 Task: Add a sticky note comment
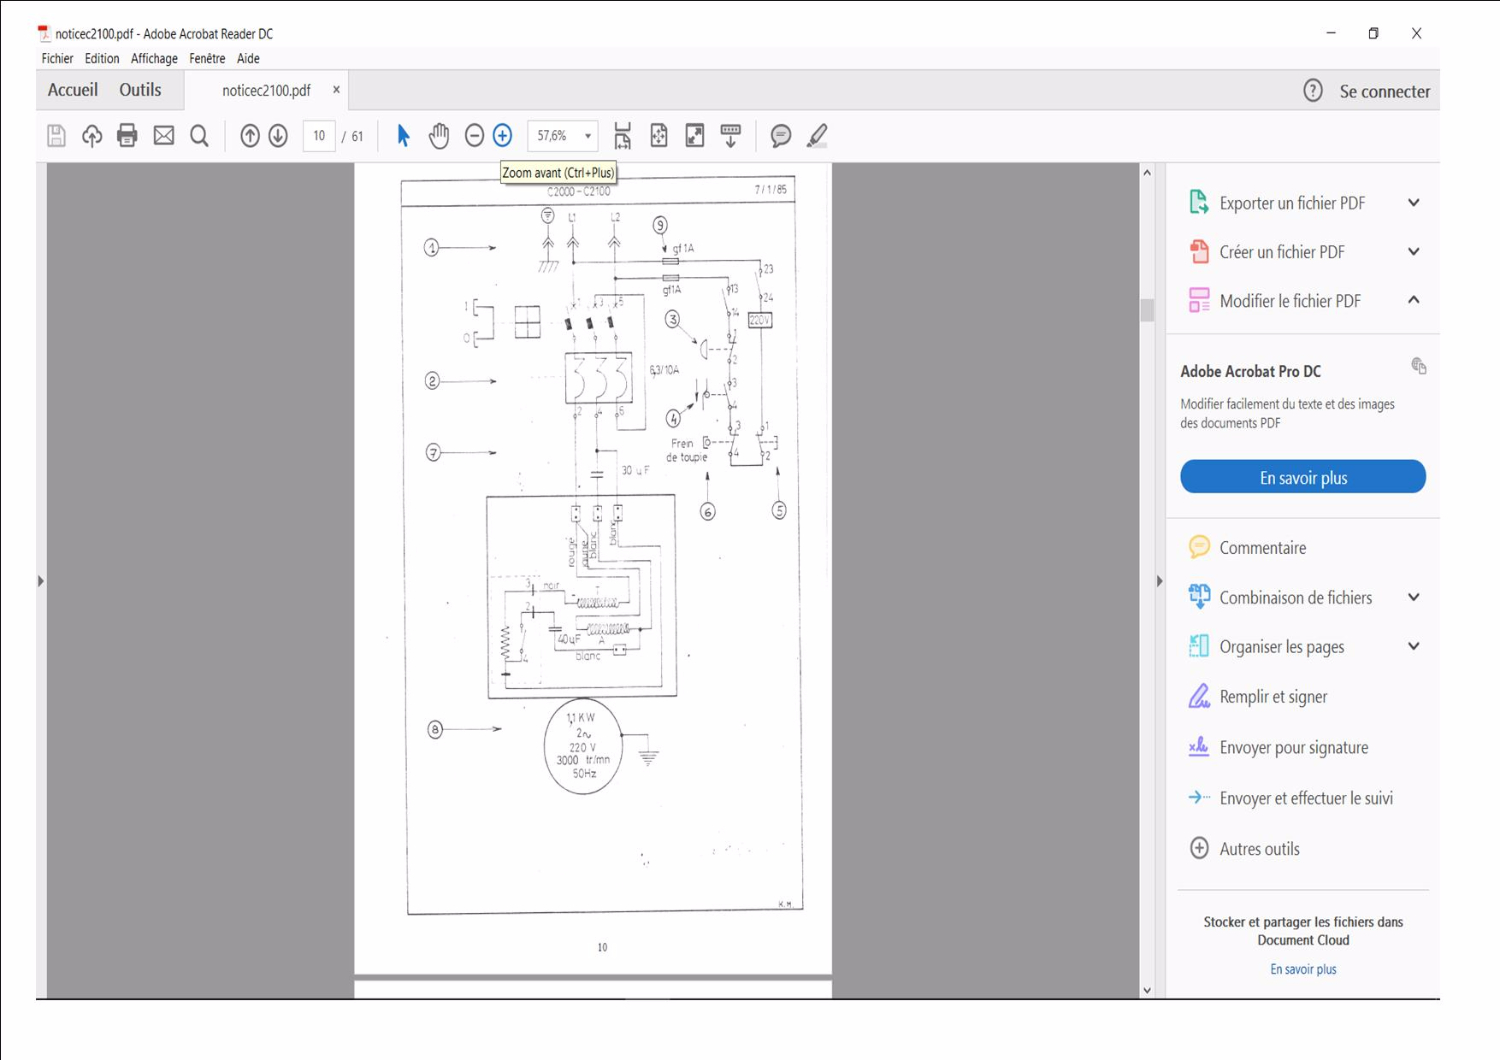781,136
